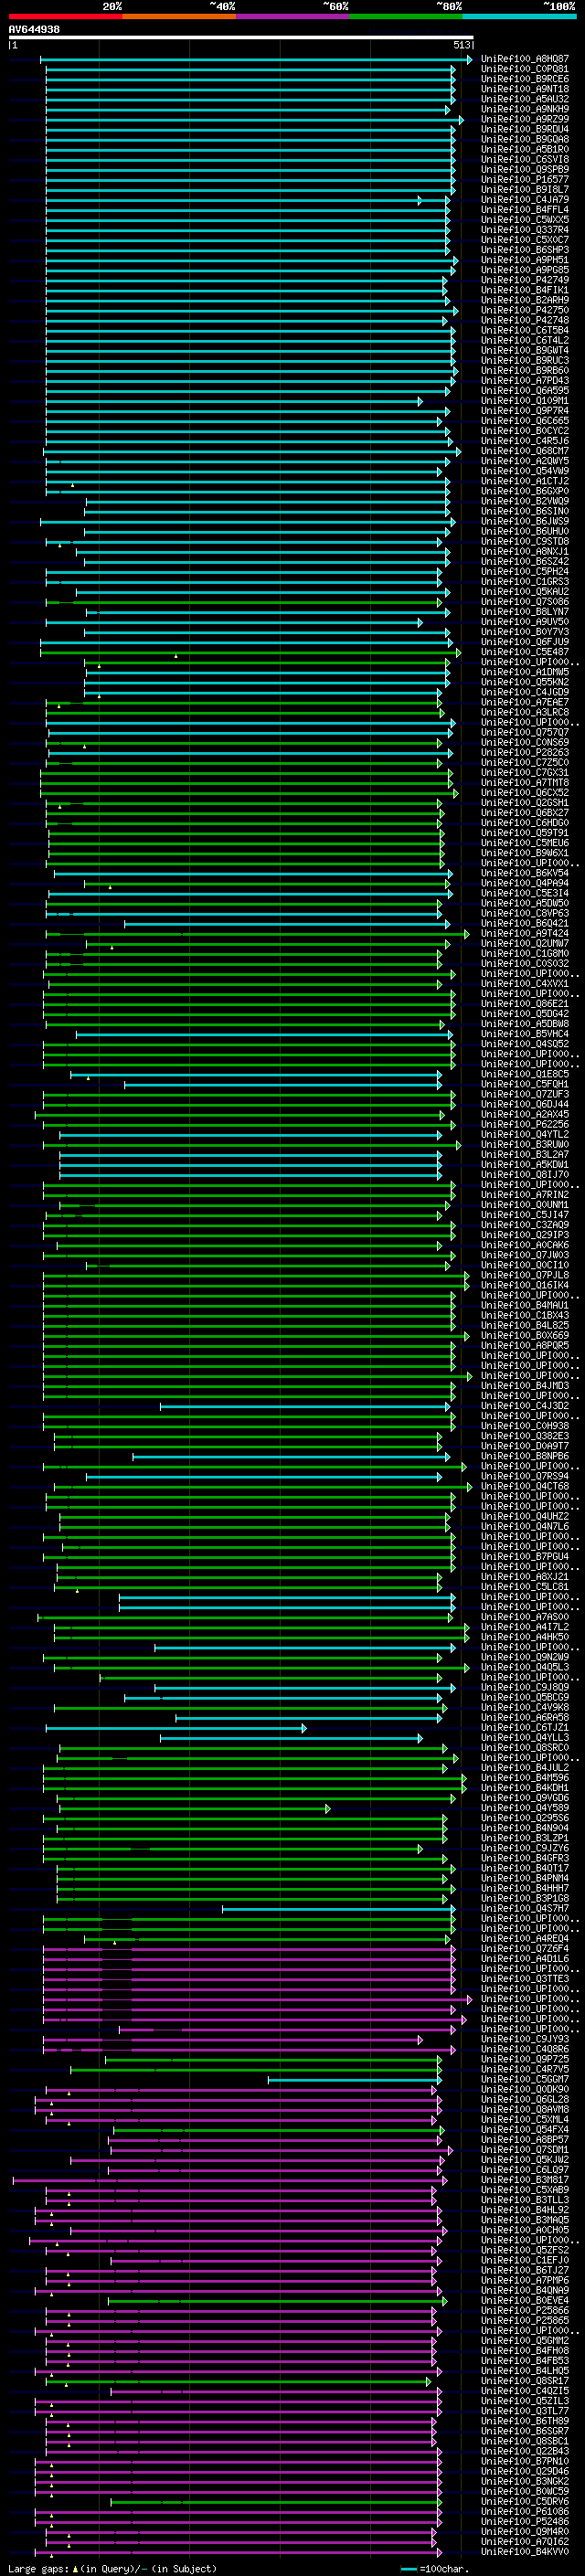585x2576 pixels.
Task: Select hit label UniRef100_Q9P7R4
Action: pos(525,411)
